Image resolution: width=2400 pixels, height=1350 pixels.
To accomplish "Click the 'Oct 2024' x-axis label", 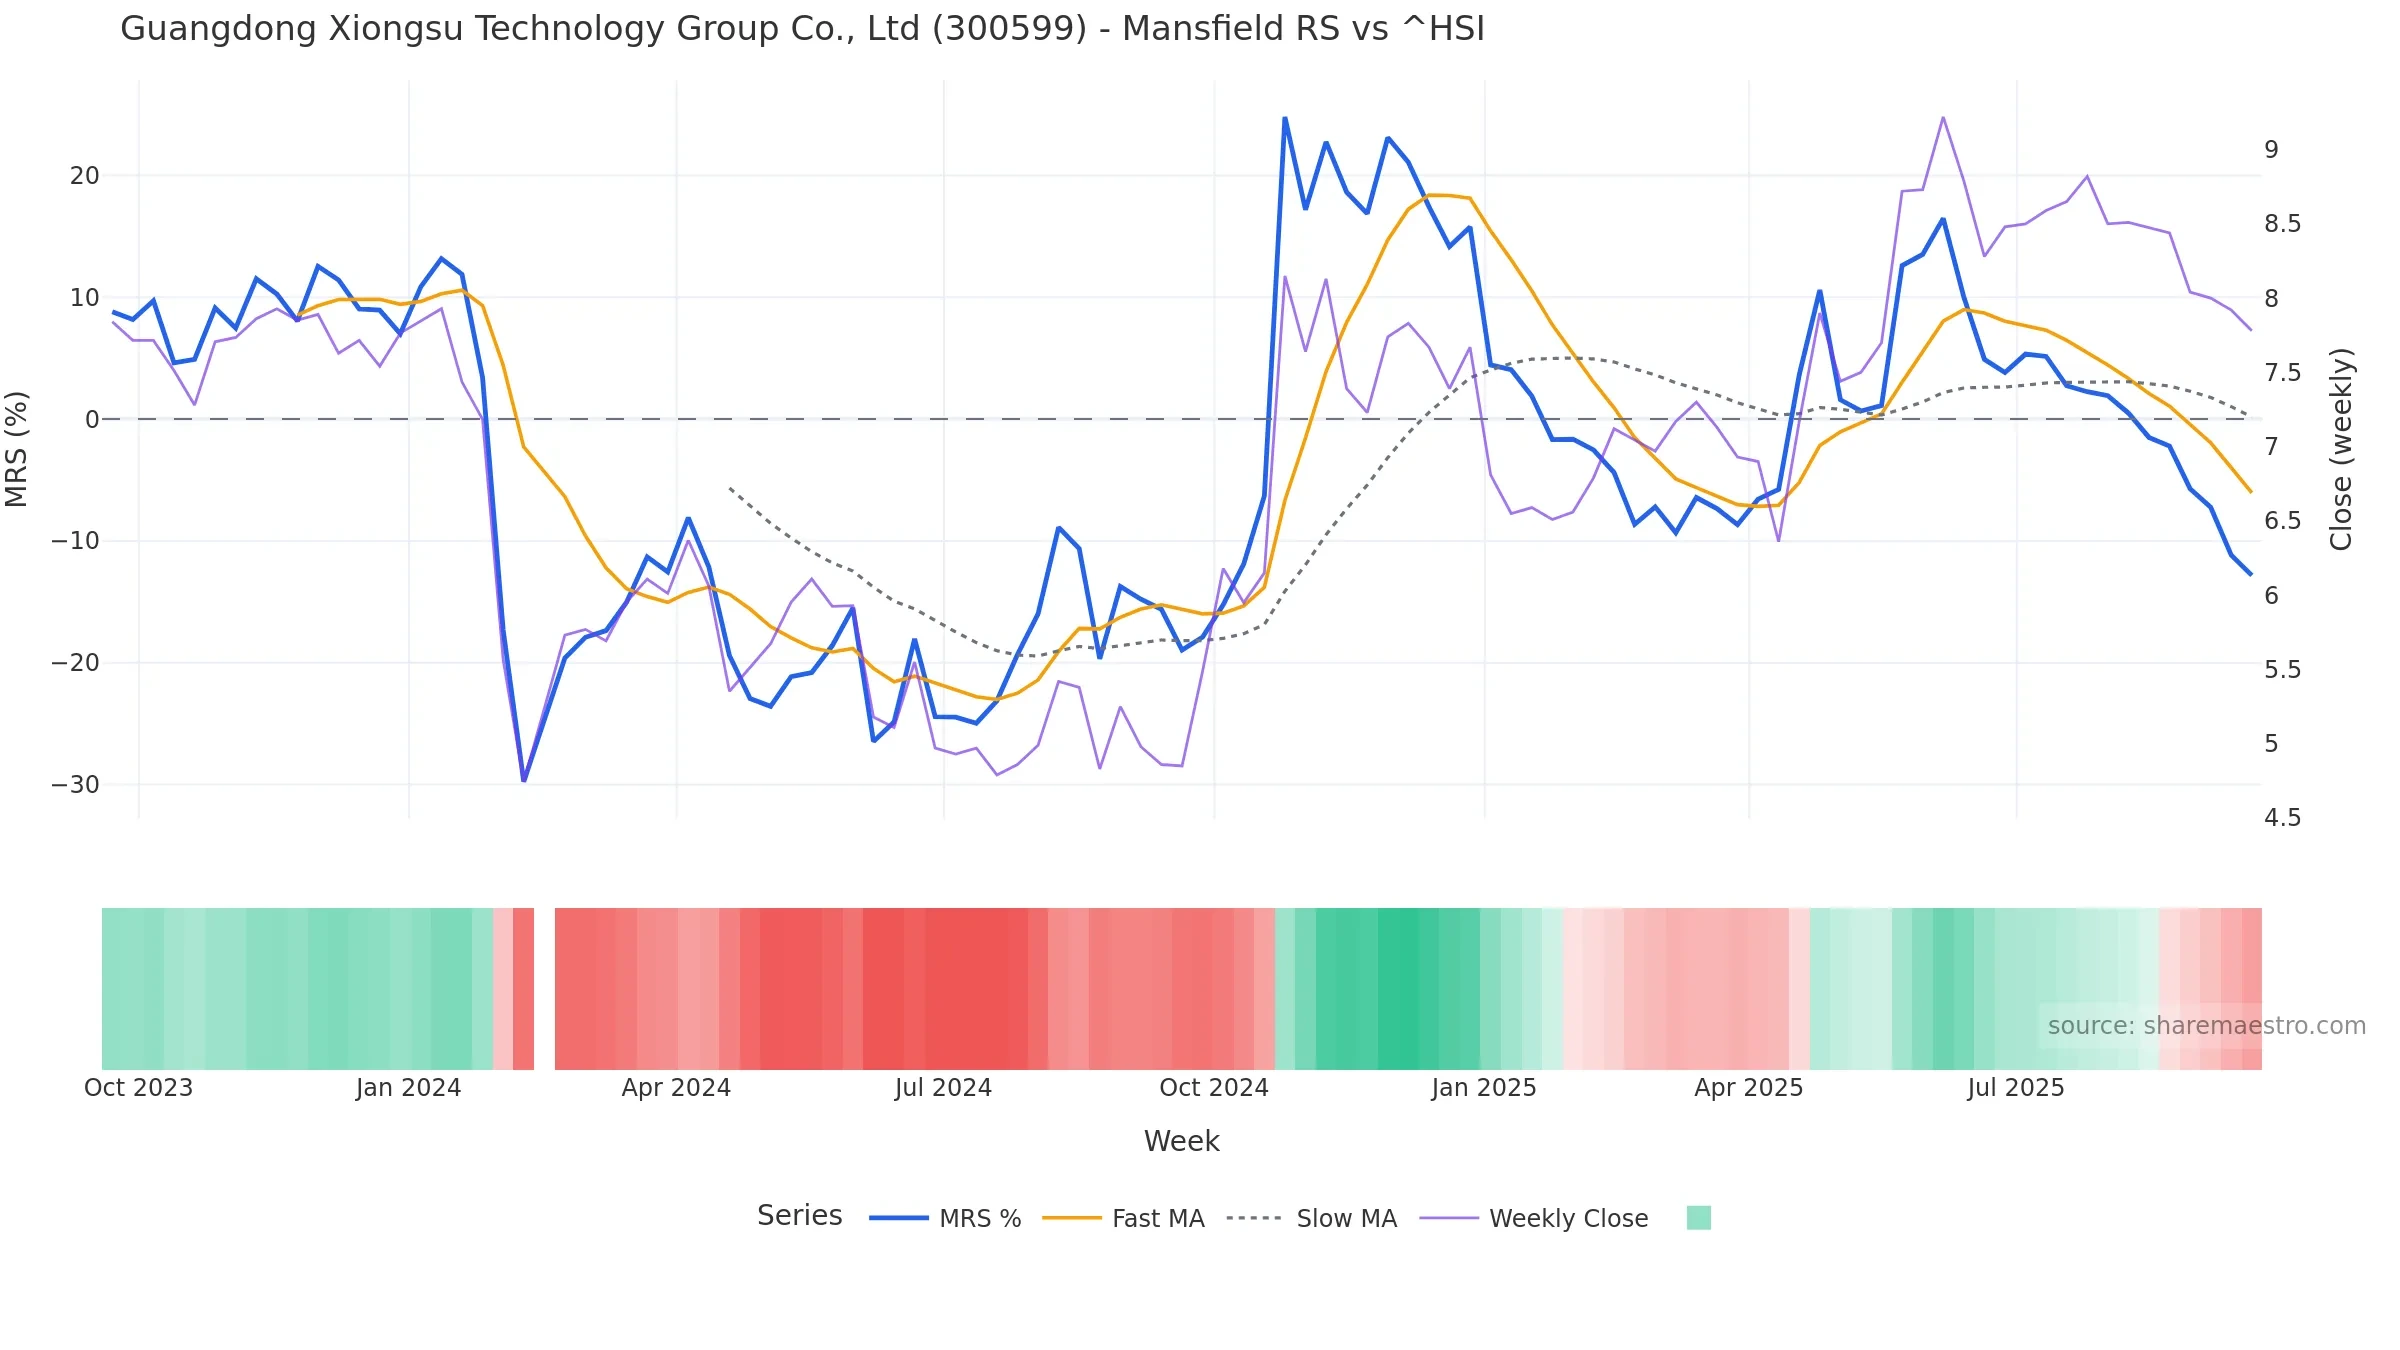I will (1214, 1088).
